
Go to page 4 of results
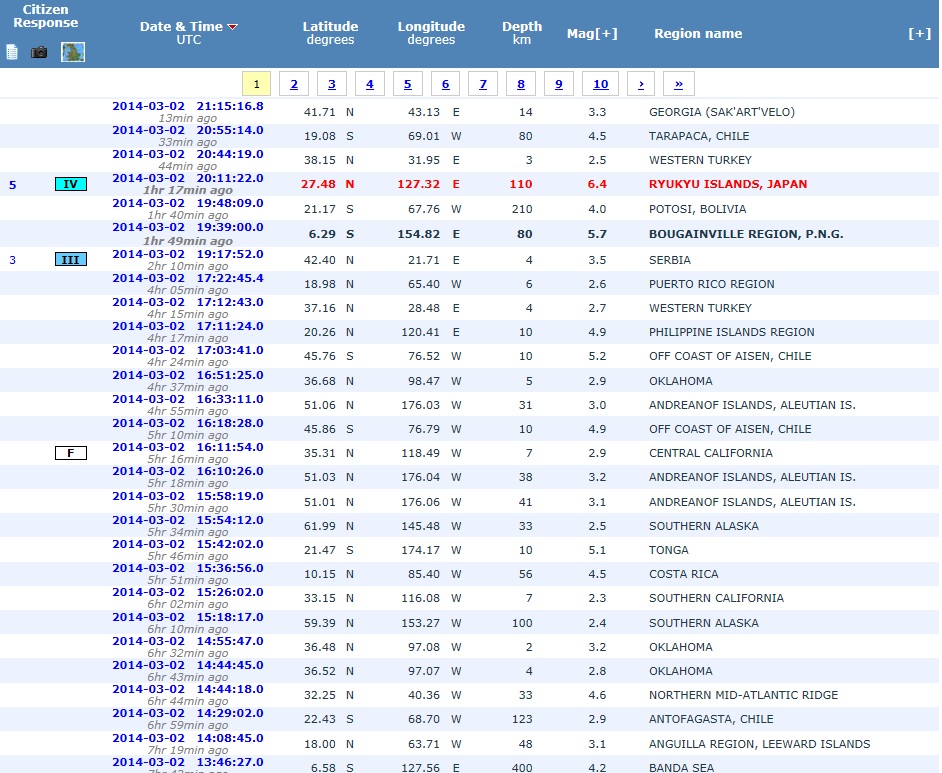point(369,84)
